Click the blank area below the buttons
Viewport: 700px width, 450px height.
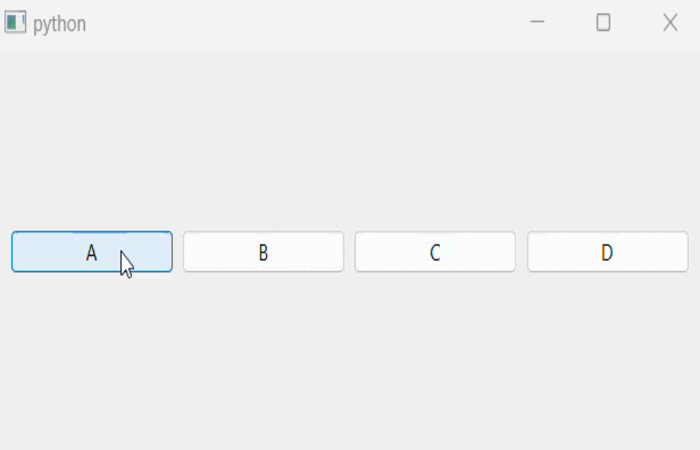coord(350,360)
